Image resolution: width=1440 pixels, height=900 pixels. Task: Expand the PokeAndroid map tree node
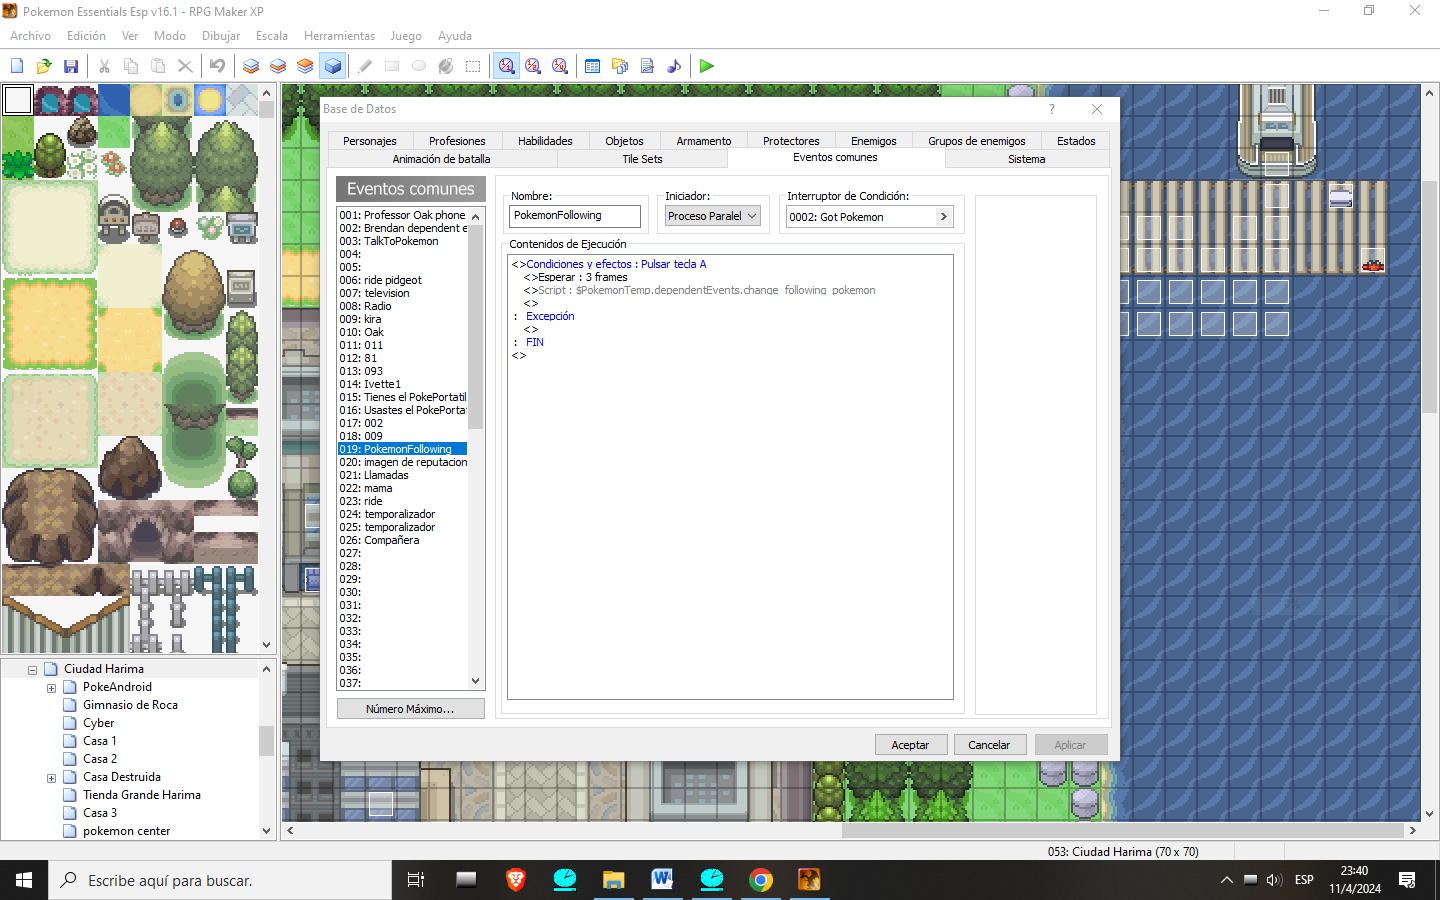51,688
